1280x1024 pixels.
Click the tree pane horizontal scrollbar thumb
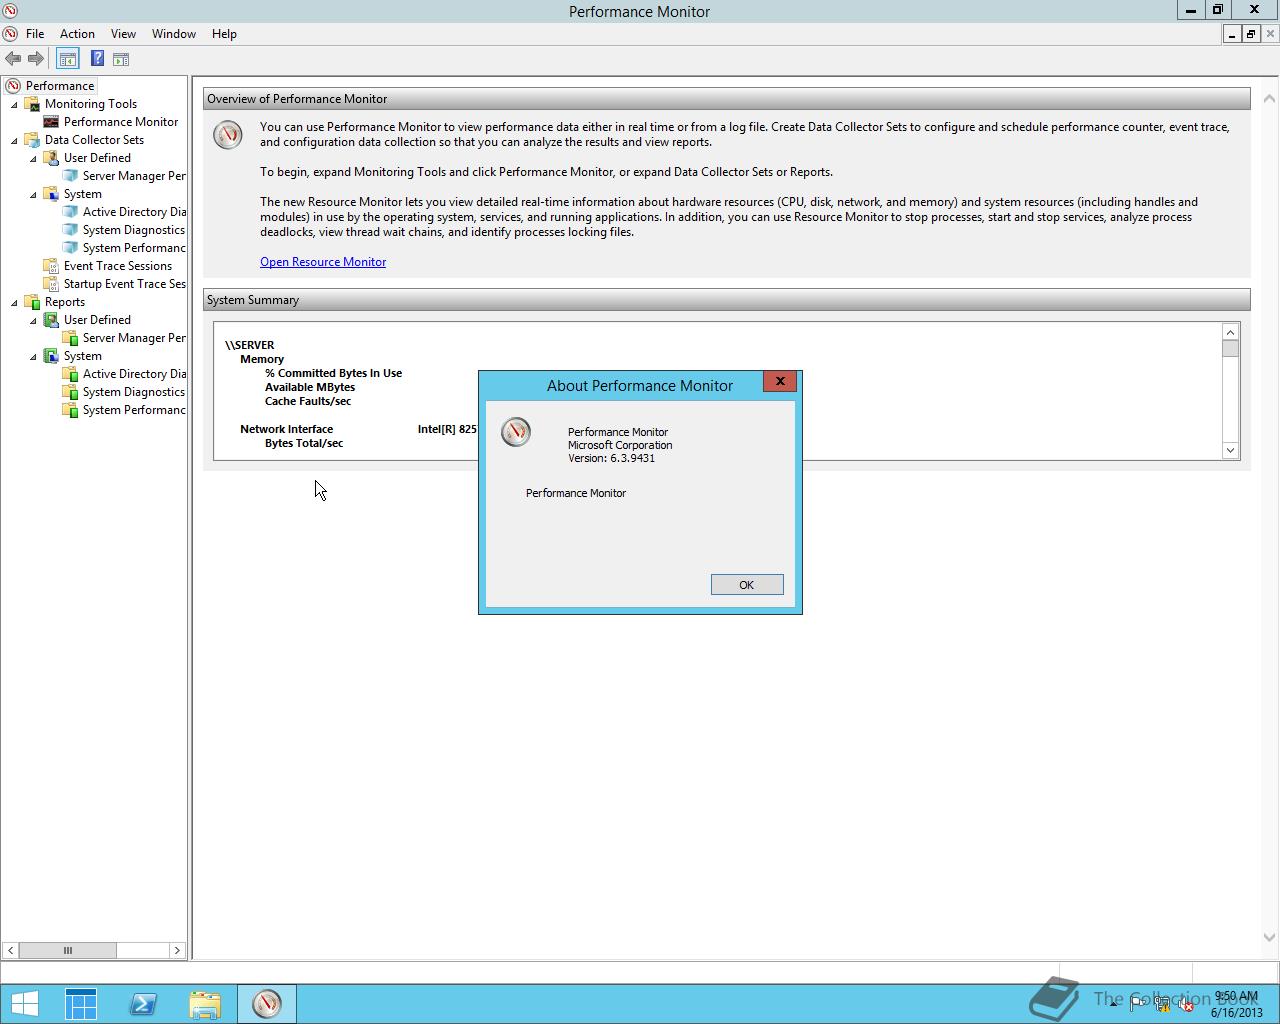tap(68, 951)
